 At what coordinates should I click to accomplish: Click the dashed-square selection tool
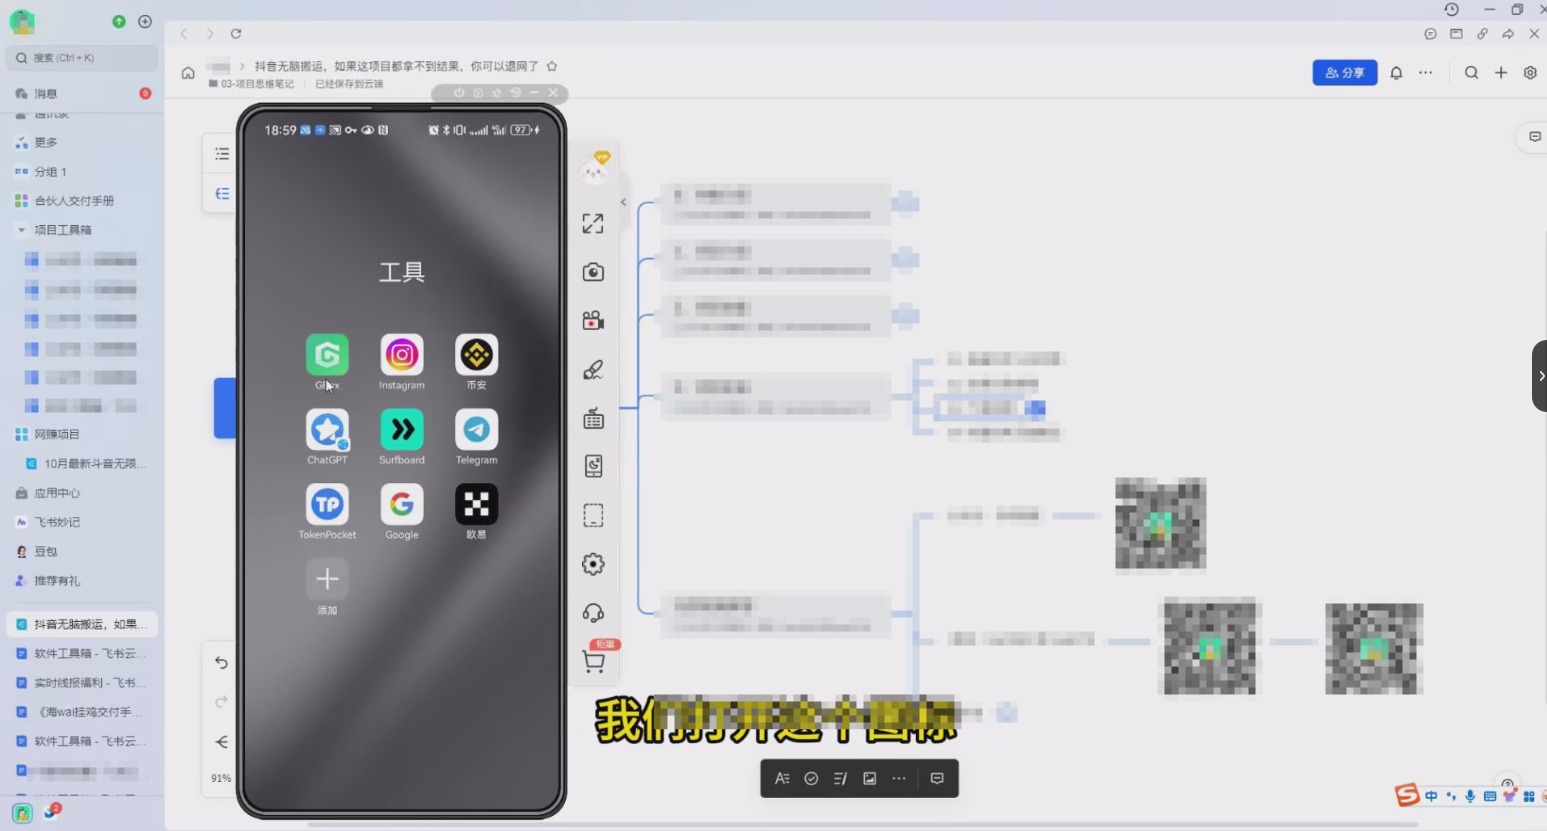[593, 515]
